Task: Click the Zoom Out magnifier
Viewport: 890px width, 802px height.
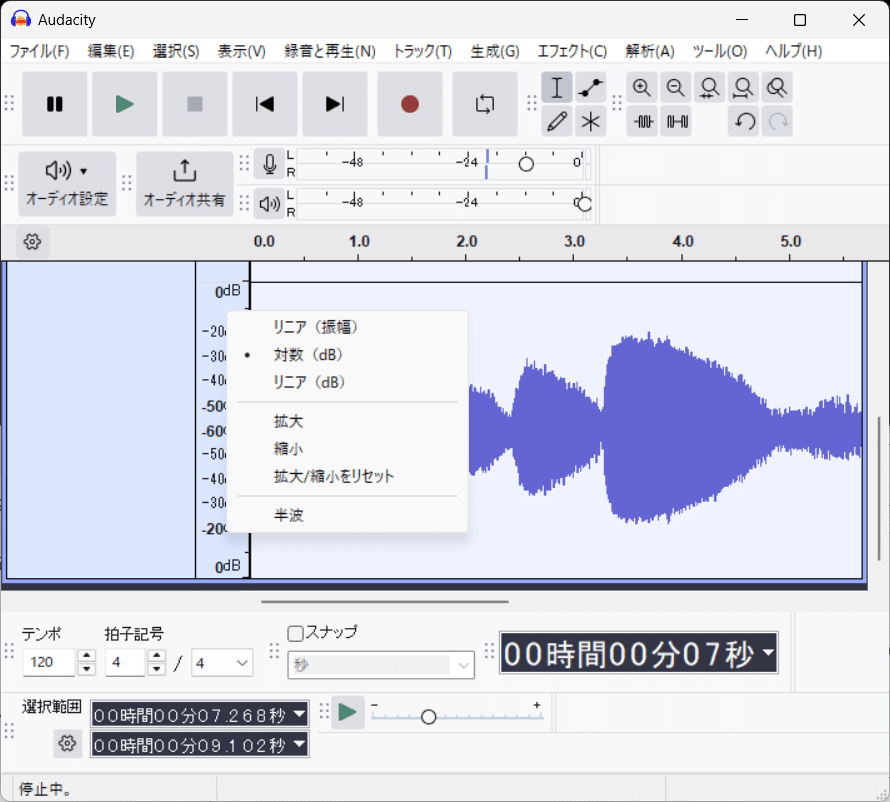Action: point(675,87)
